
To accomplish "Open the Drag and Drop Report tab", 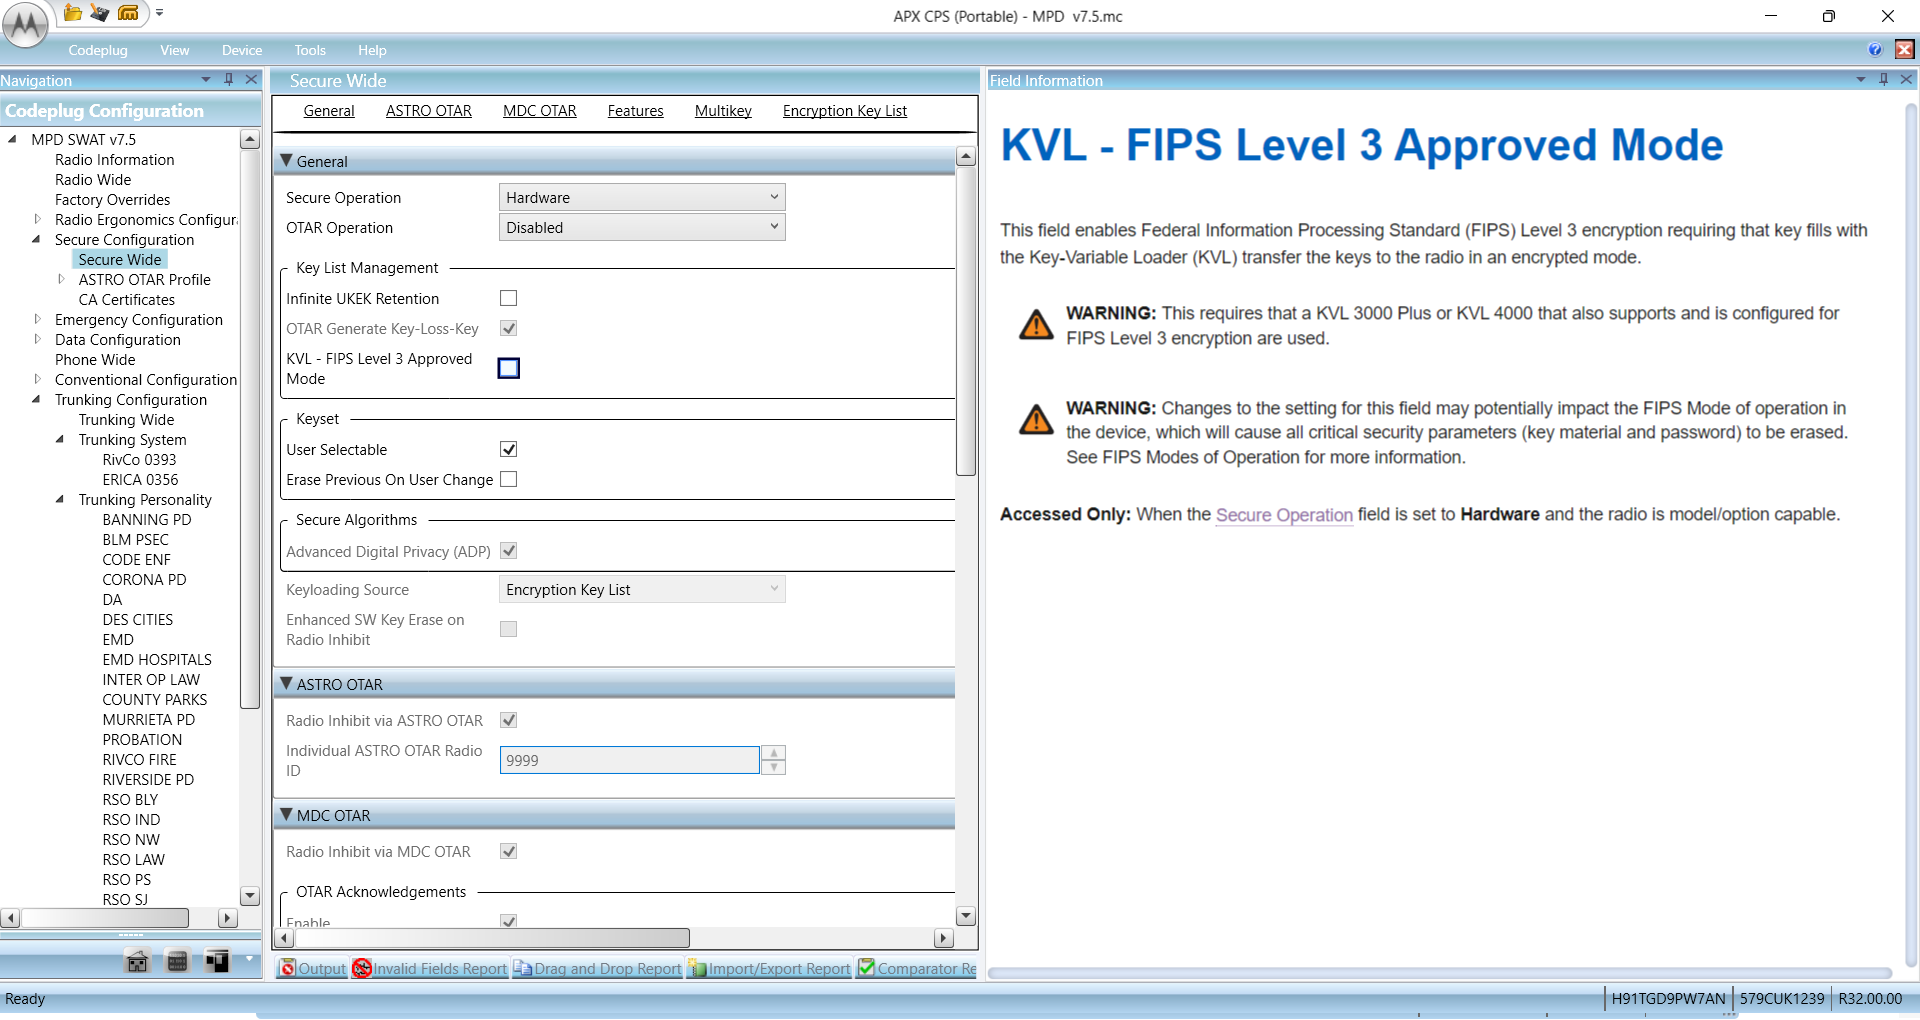I will pos(598,968).
